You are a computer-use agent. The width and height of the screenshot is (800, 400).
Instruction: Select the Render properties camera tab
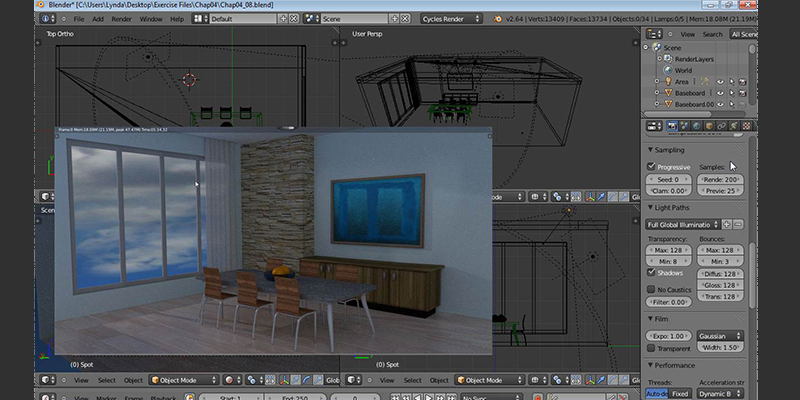[672, 126]
